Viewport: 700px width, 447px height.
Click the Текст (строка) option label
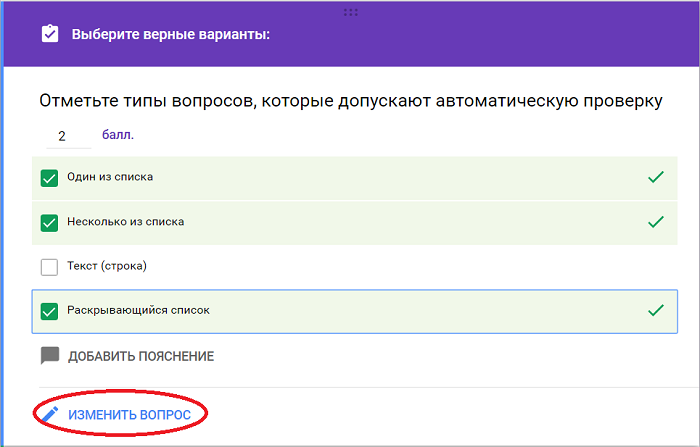tap(107, 266)
